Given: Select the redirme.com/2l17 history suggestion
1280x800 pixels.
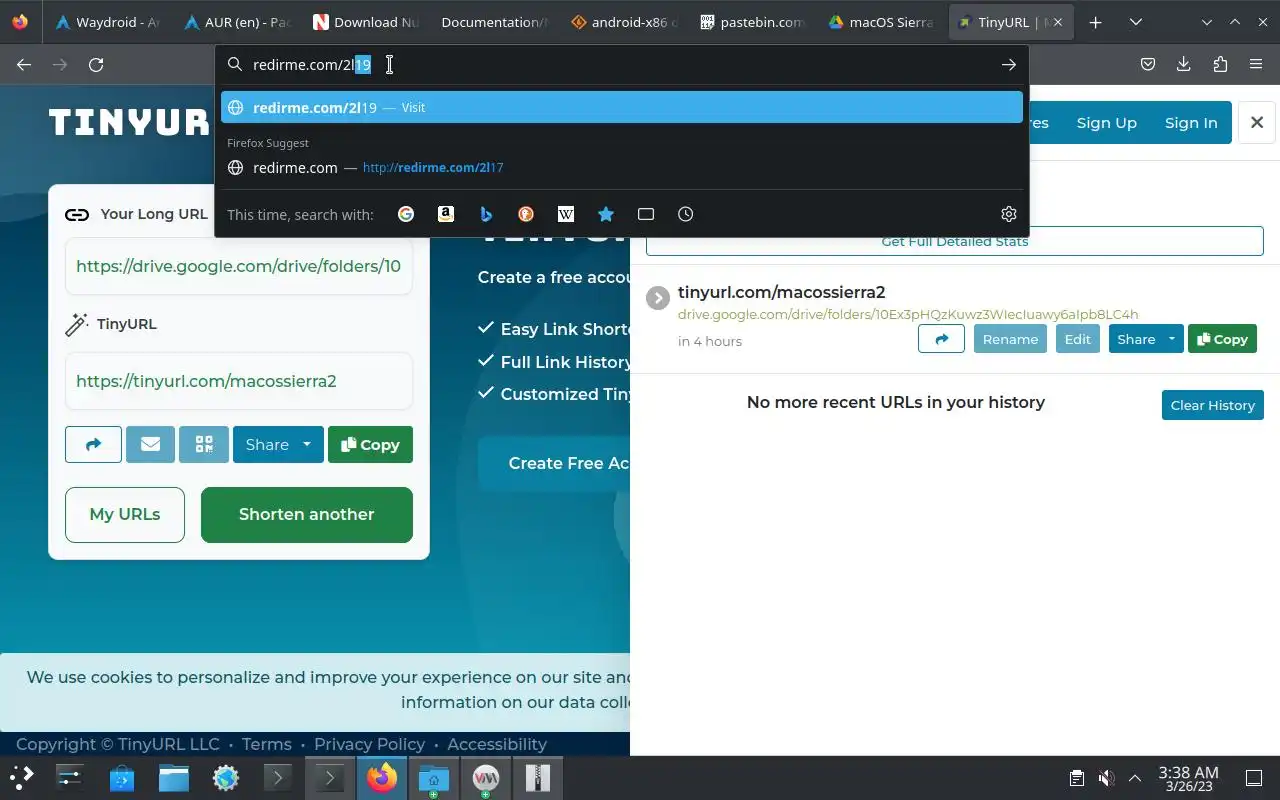Looking at the screenshot, I should pyautogui.click(x=621, y=167).
